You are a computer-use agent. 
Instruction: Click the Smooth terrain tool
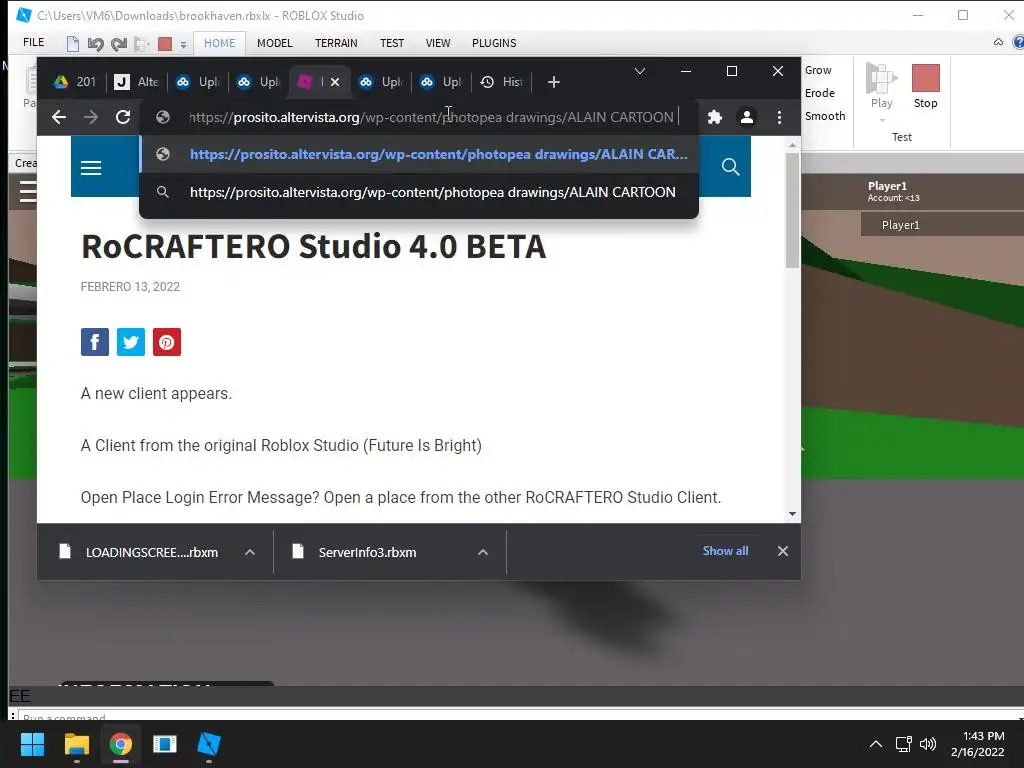tap(825, 116)
